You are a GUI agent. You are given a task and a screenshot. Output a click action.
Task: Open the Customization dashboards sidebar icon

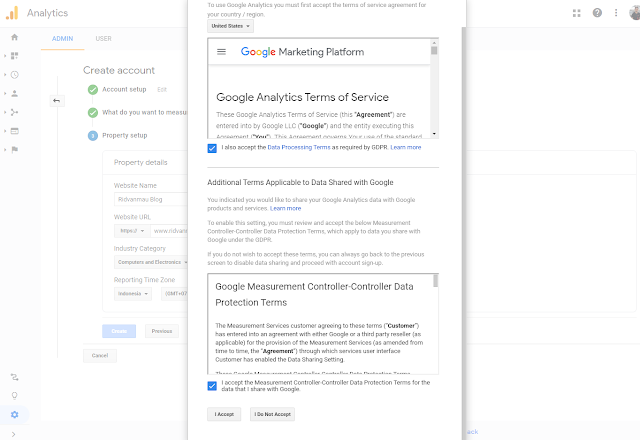click(x=15, y=56)
